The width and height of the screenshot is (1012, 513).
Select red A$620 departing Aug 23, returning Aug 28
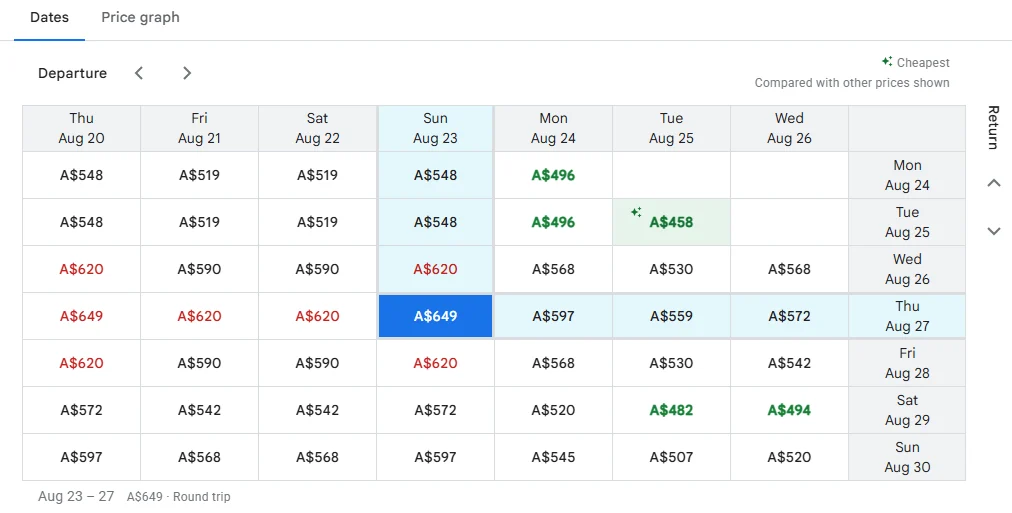click(x=436, y=363)
